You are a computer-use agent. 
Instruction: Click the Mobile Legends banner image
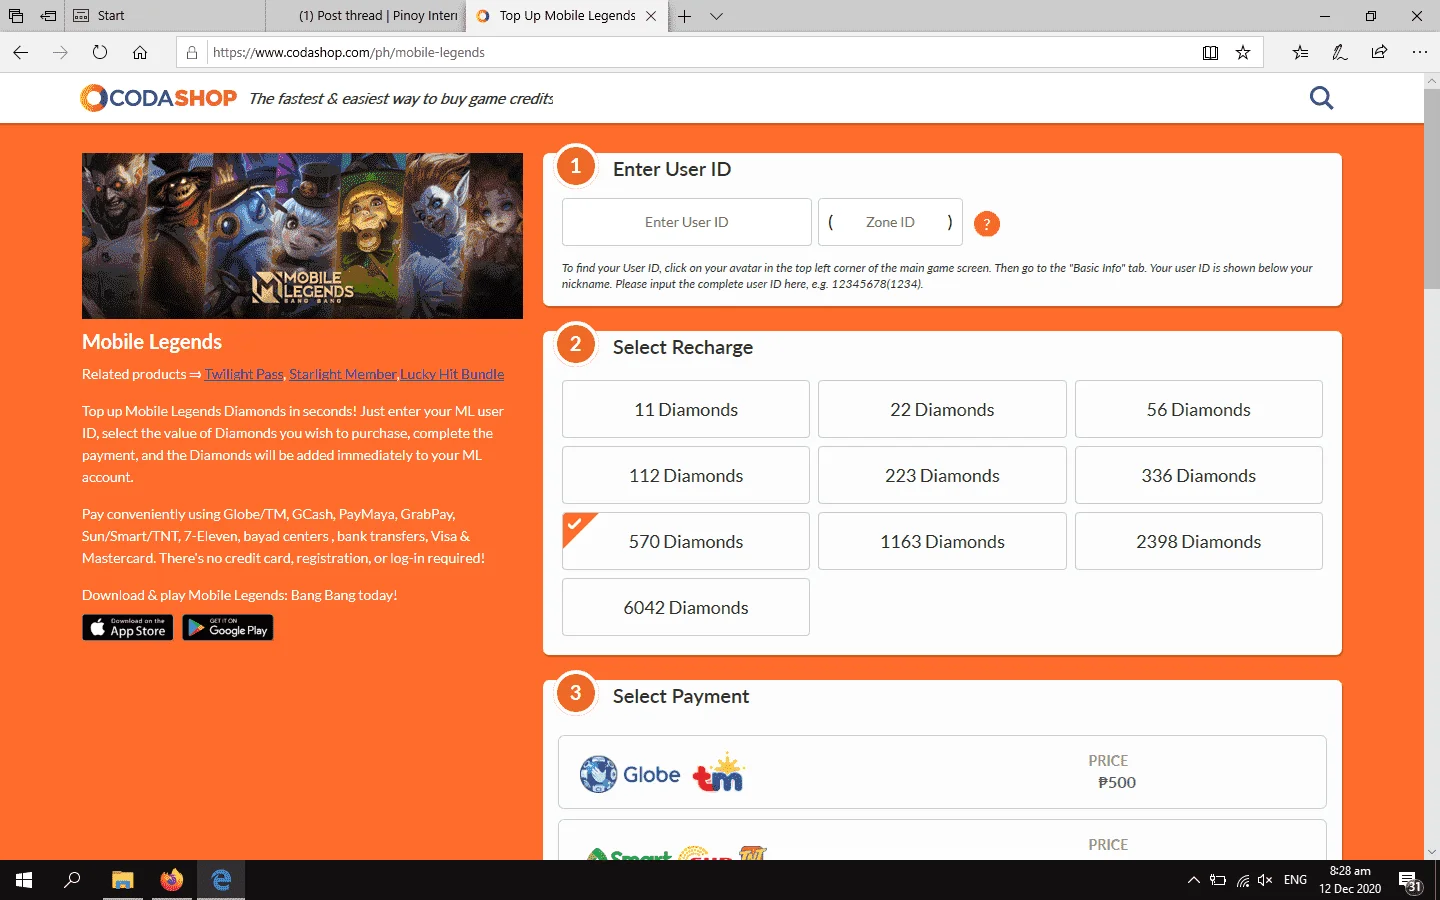(302, 236)
